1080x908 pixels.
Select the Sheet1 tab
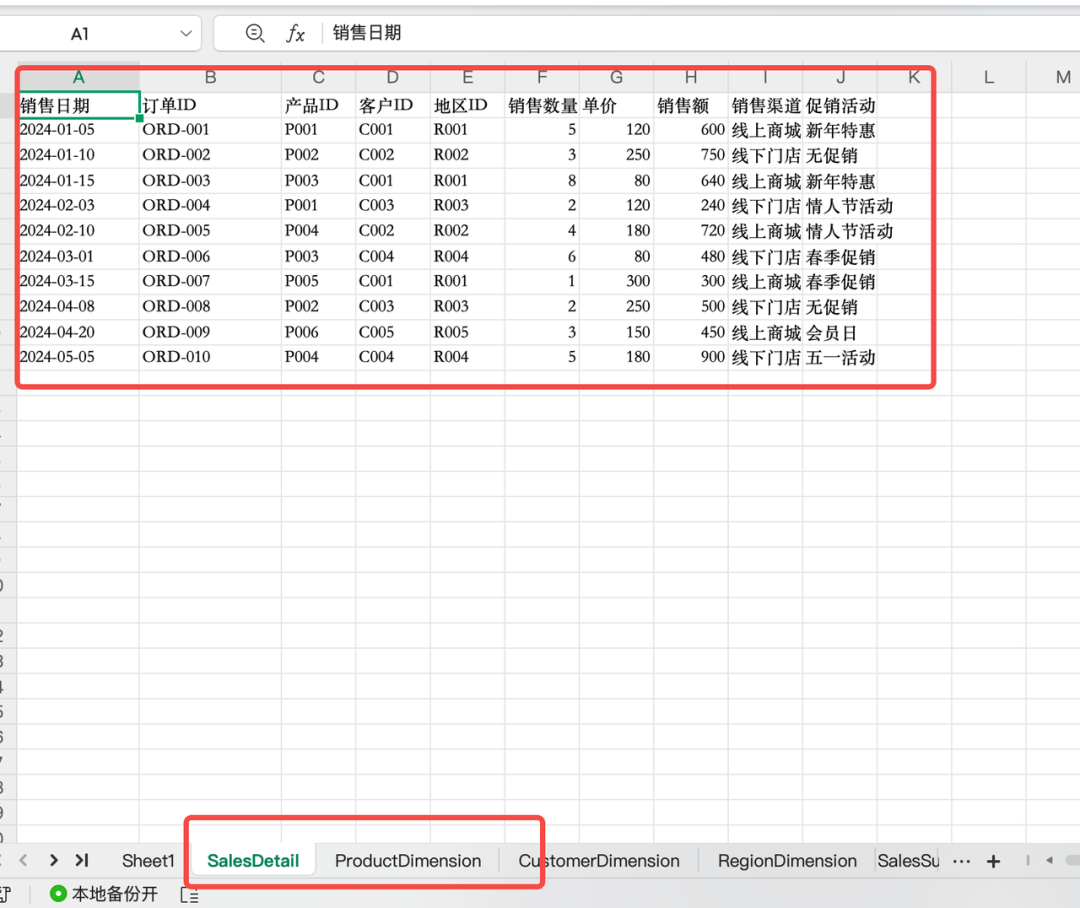(148, 861)
